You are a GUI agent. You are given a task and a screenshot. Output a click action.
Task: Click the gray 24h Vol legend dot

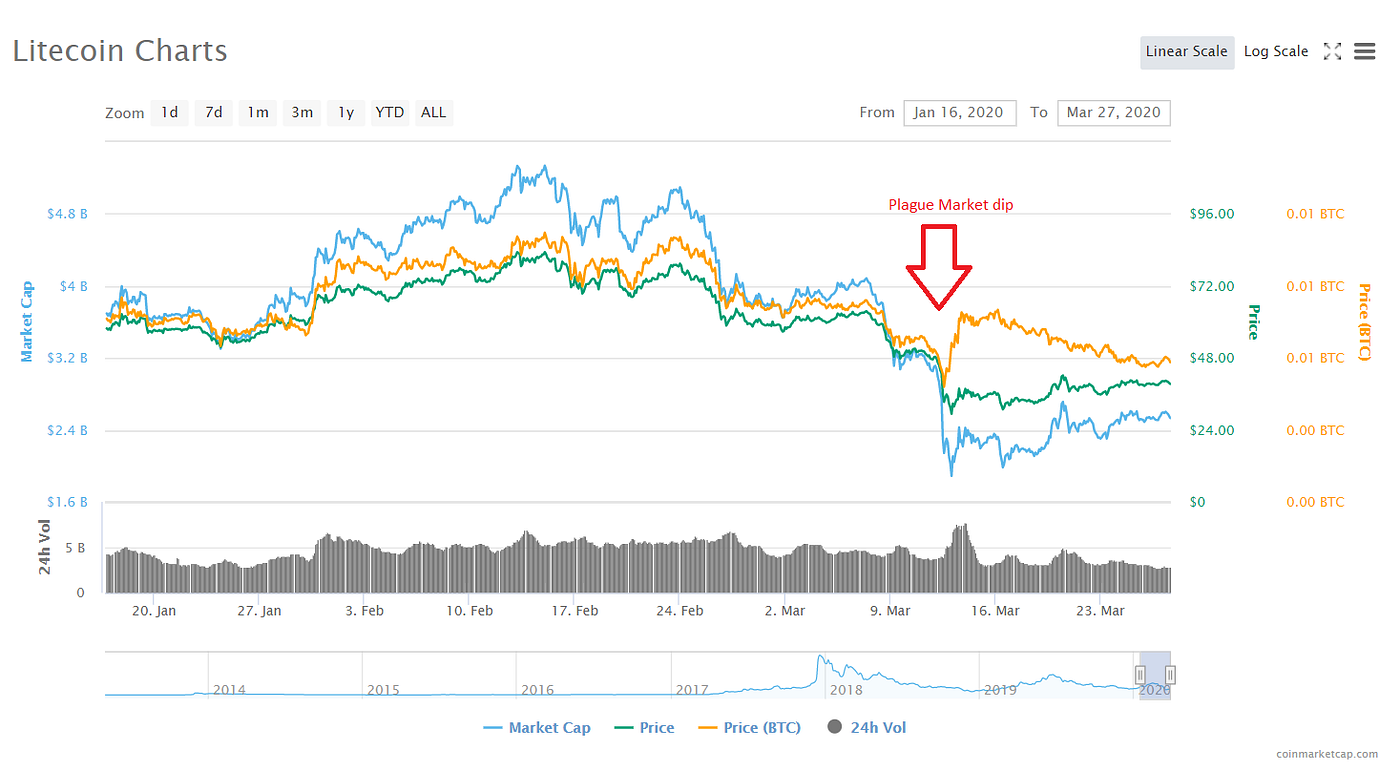[x=836, y=727]
